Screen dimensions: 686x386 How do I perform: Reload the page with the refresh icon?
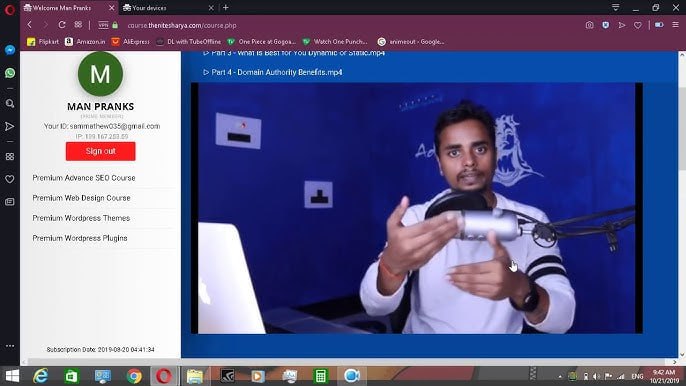point(62,25)
